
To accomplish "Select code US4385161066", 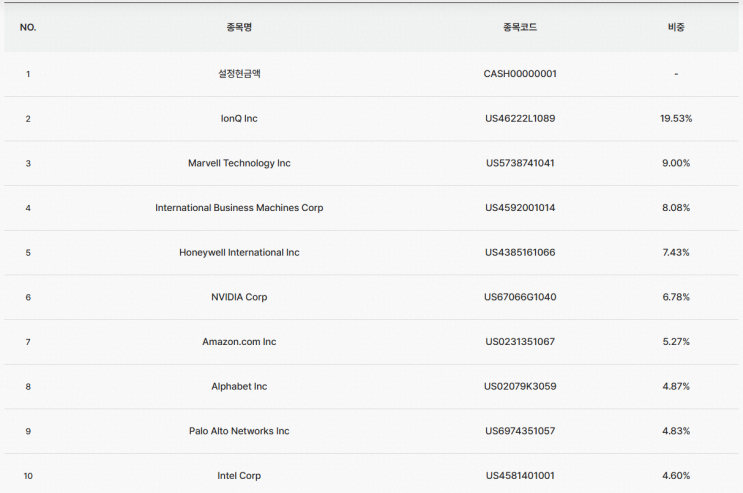I will click(x=520, y=252).
